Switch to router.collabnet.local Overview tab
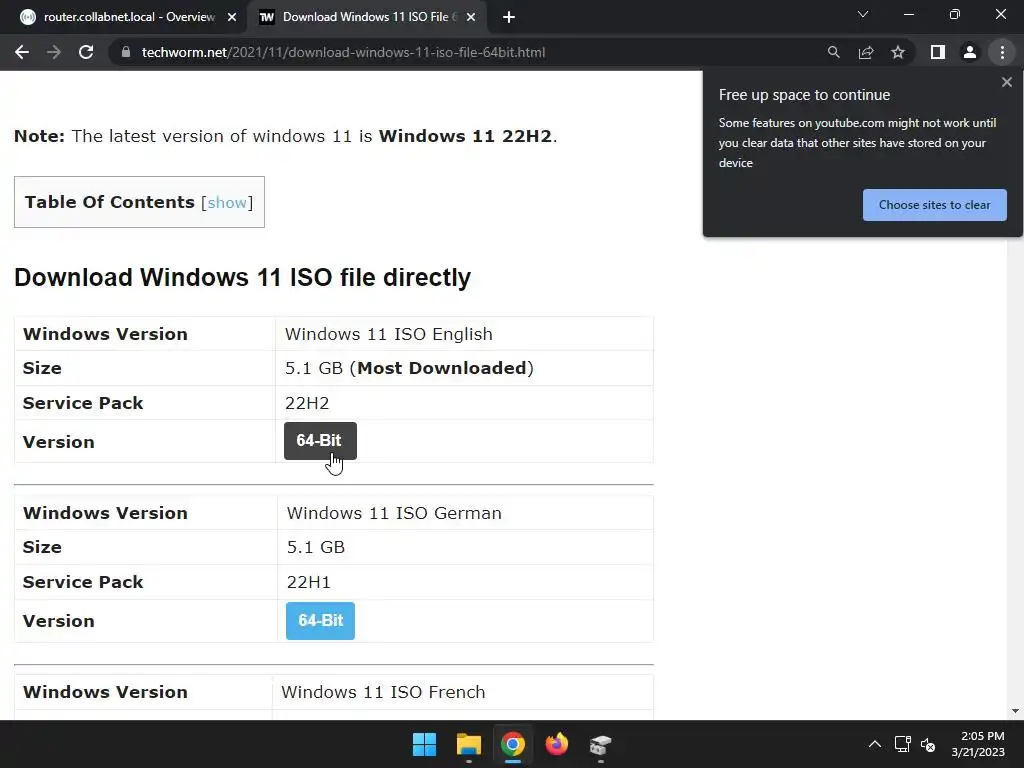Screen dimensions: 1024x768 point(129,17)
